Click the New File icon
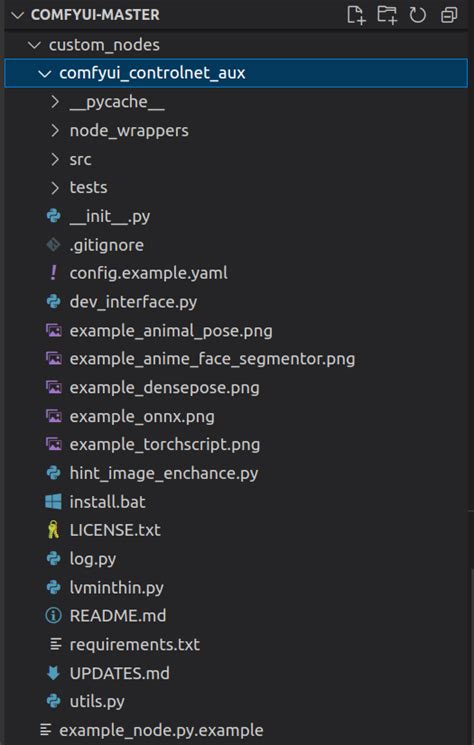474x745 pixels. 356,15
